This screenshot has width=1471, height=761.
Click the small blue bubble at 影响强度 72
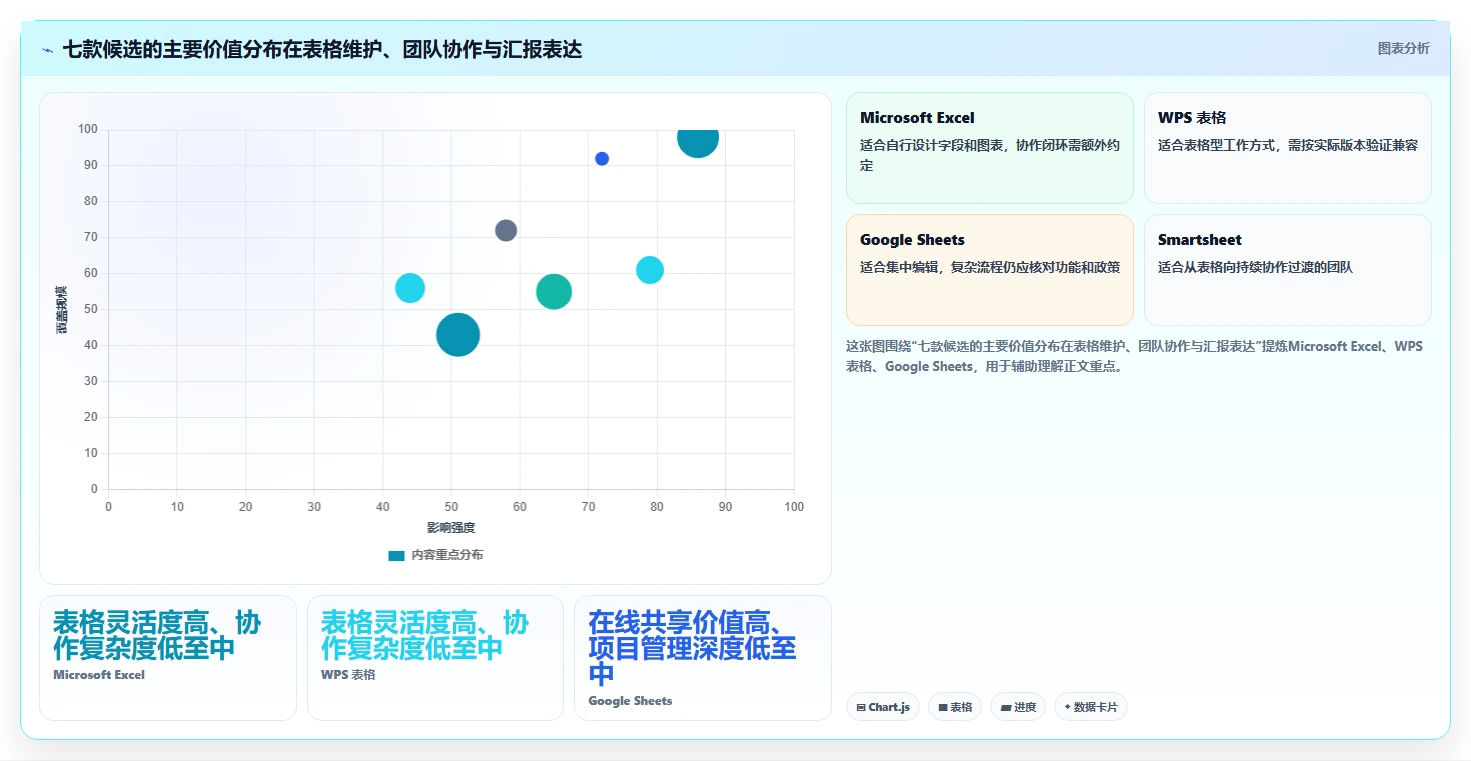click(602, 159)
